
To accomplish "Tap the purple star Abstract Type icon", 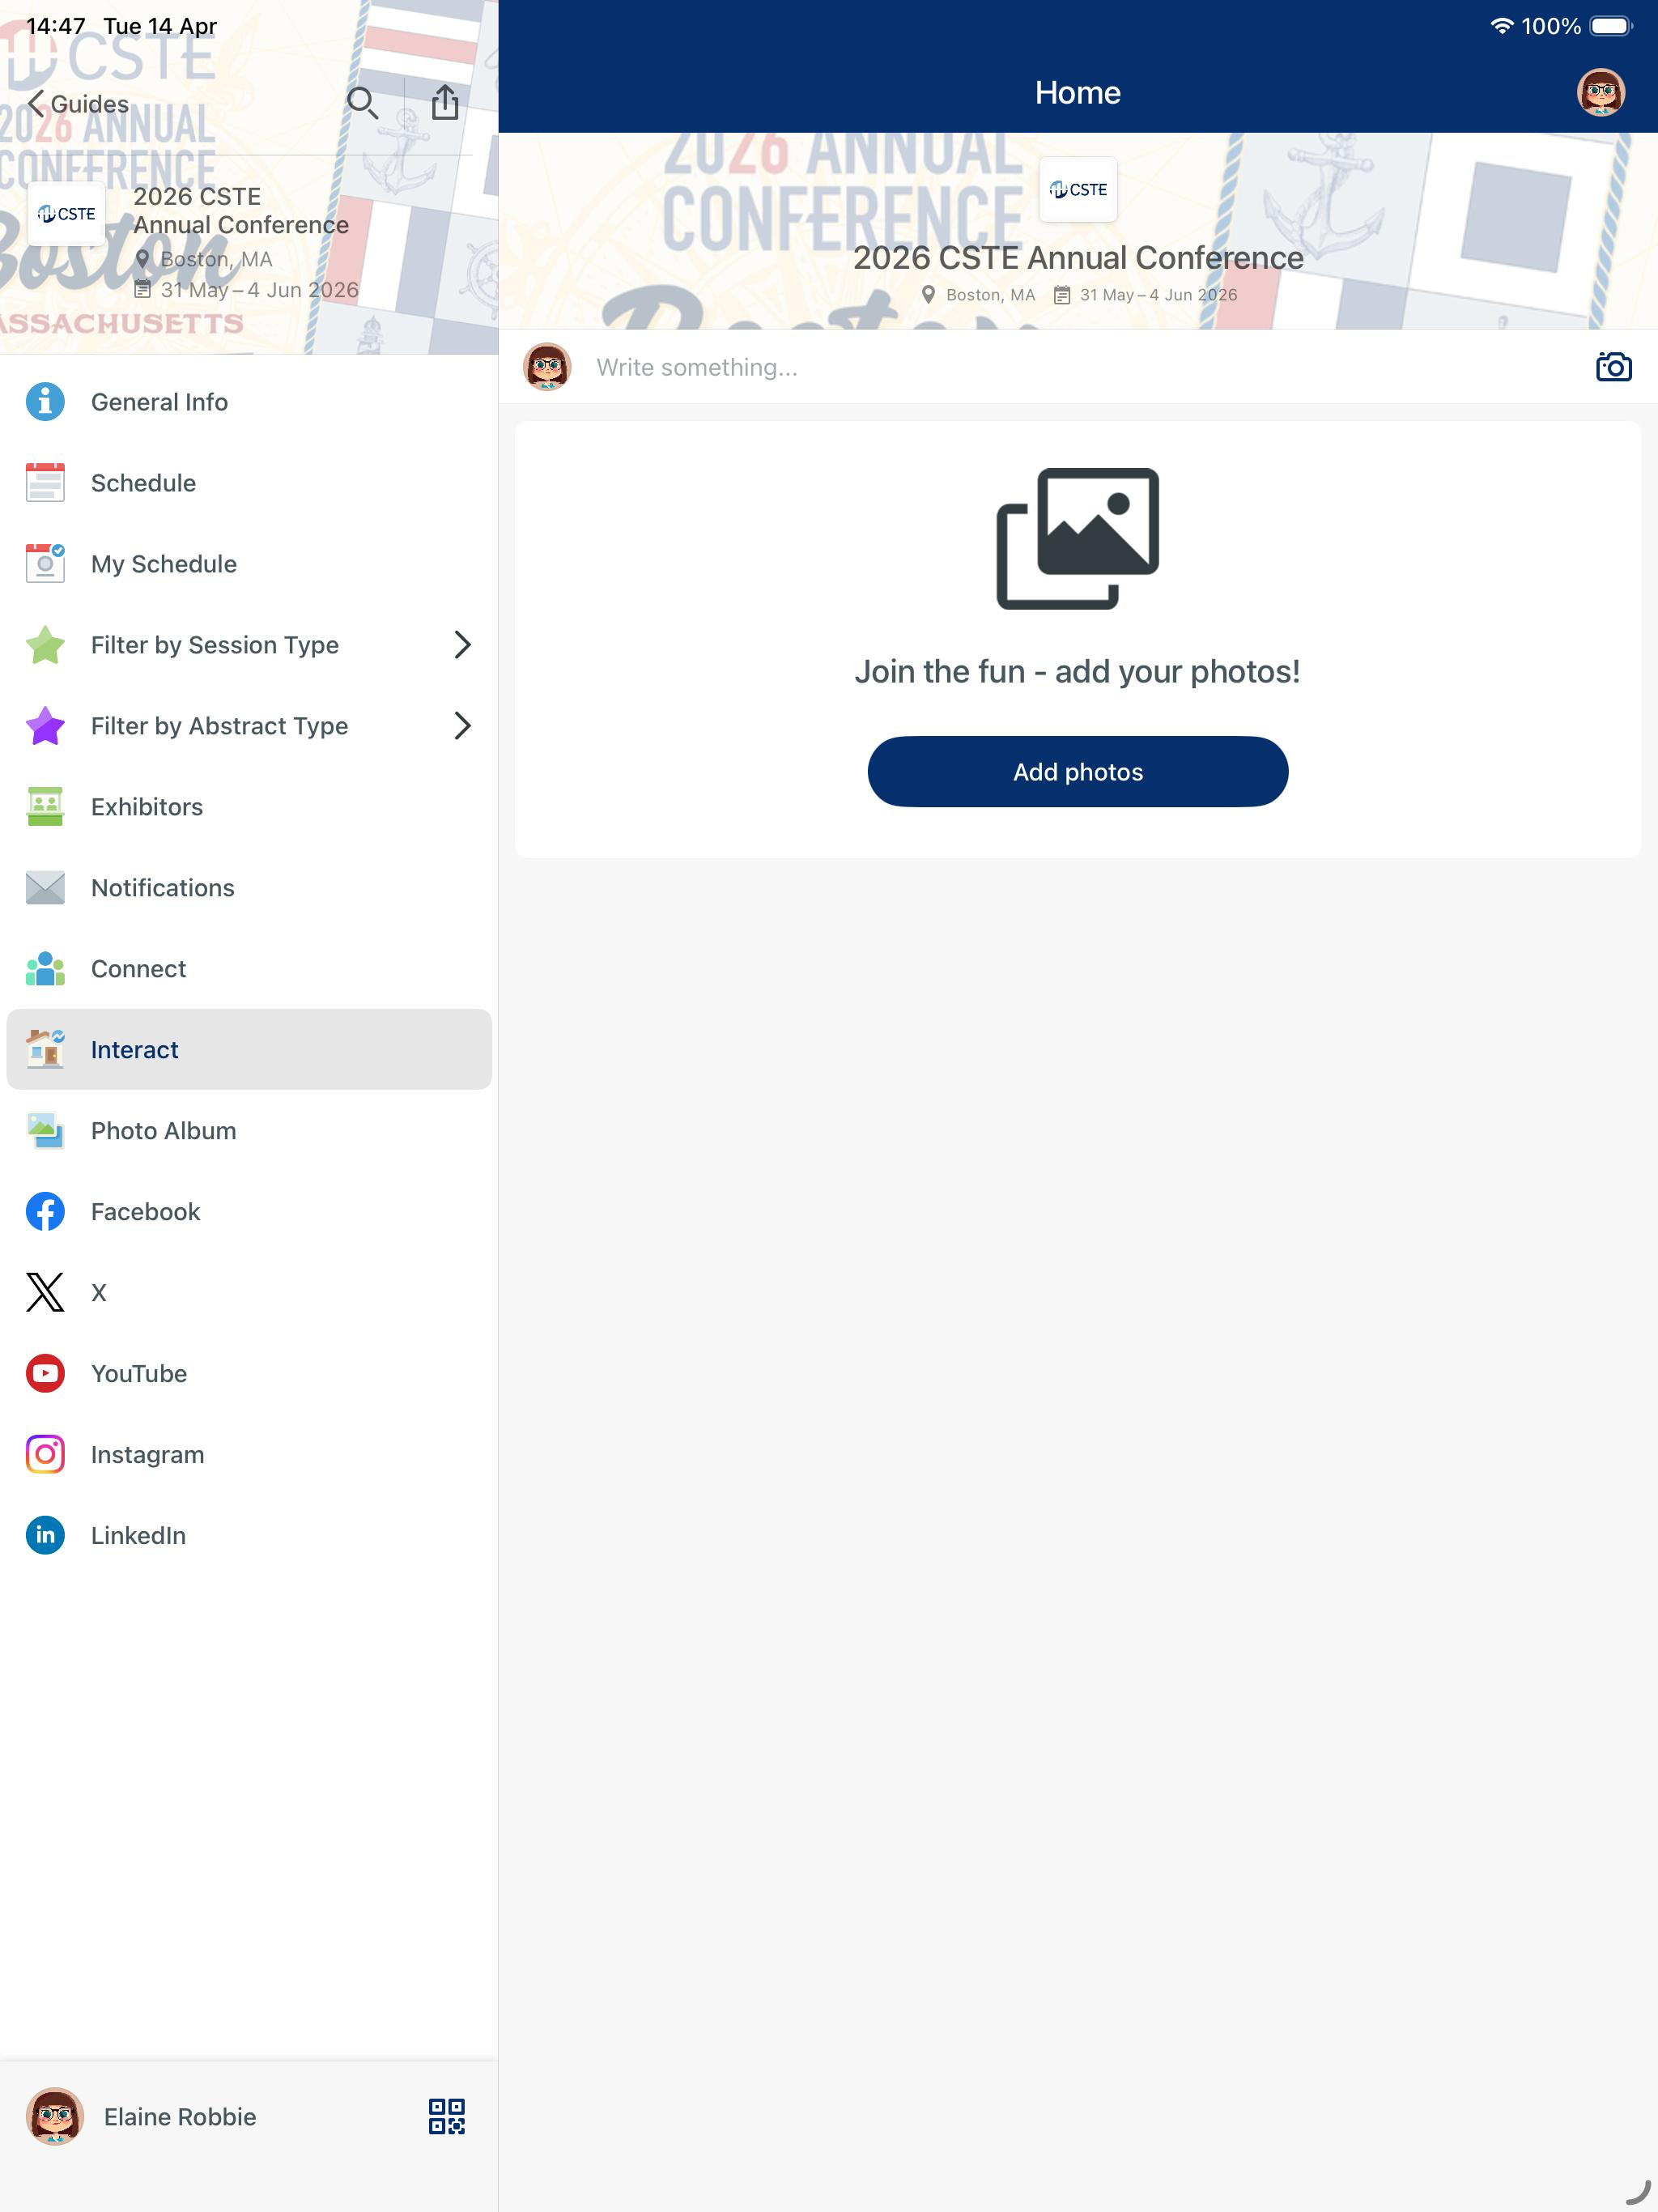I will pyautogui.click(x=45, y=726).
